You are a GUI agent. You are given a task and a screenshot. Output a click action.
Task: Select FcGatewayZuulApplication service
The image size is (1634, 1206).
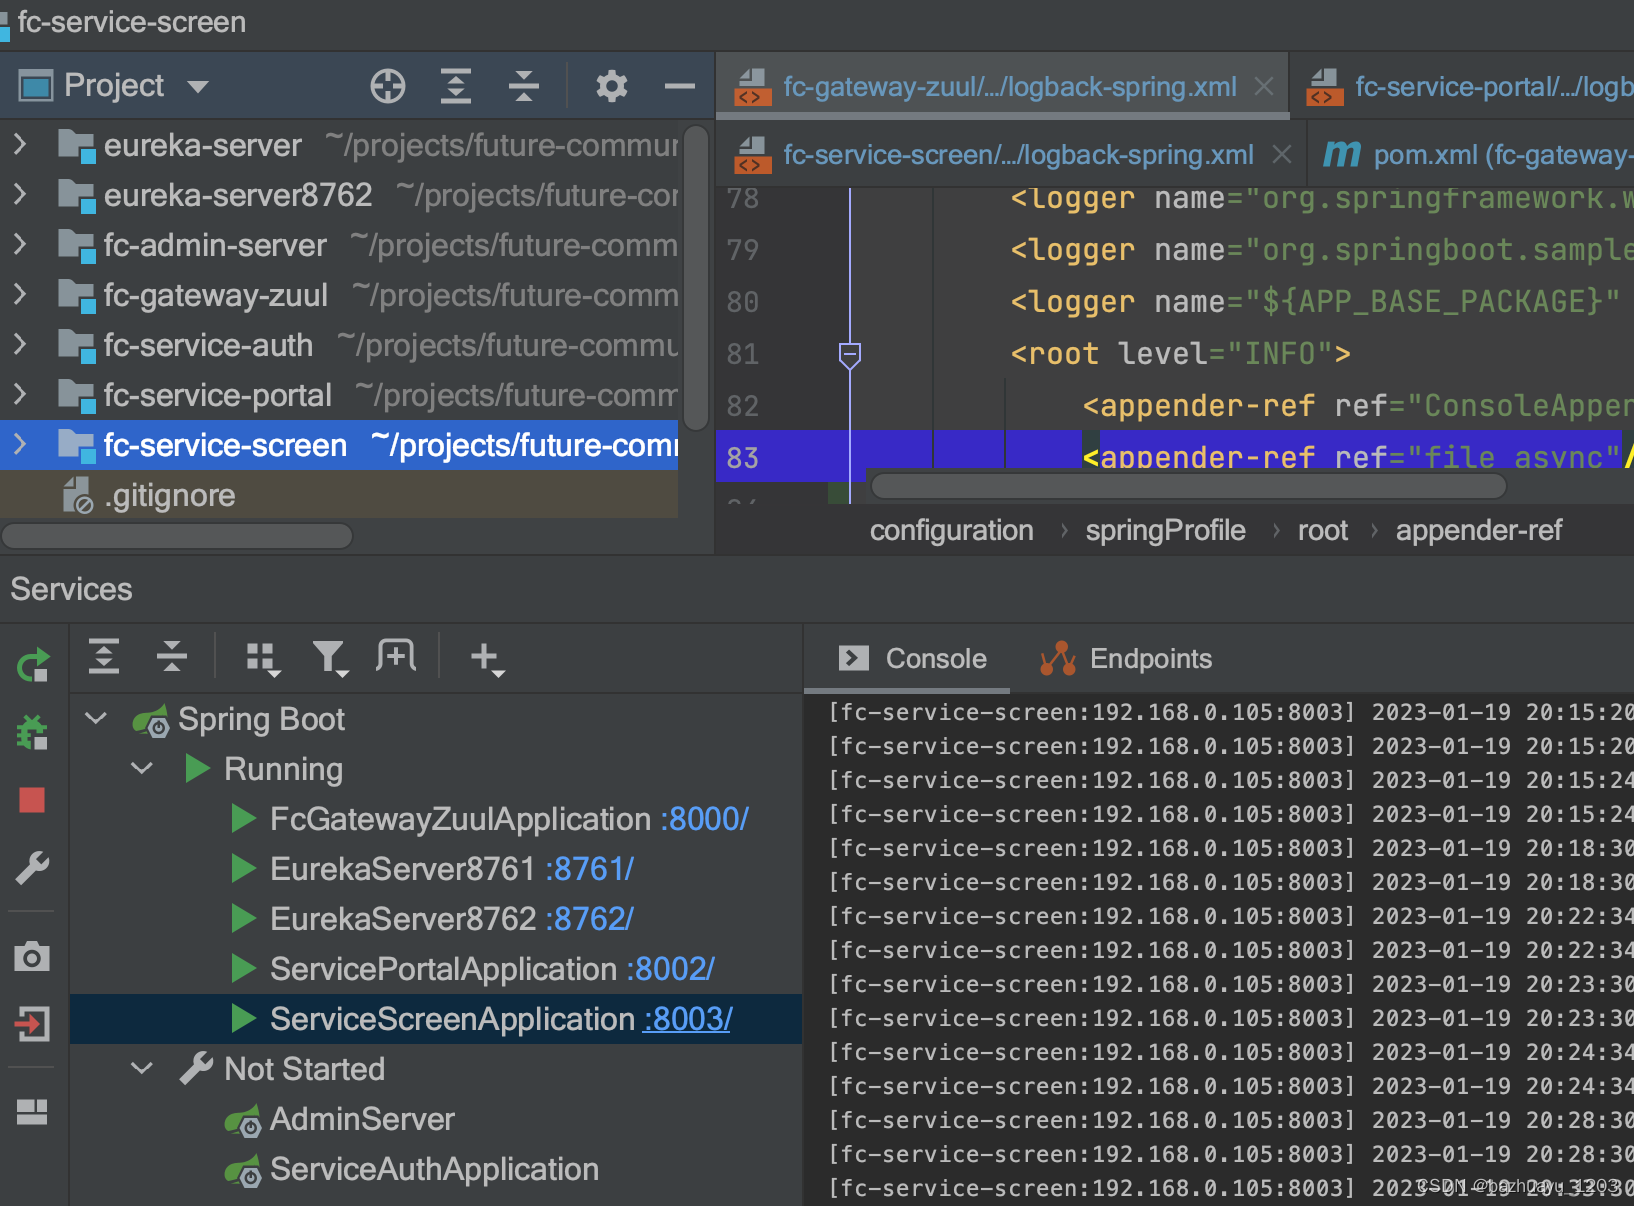(460, 819)
